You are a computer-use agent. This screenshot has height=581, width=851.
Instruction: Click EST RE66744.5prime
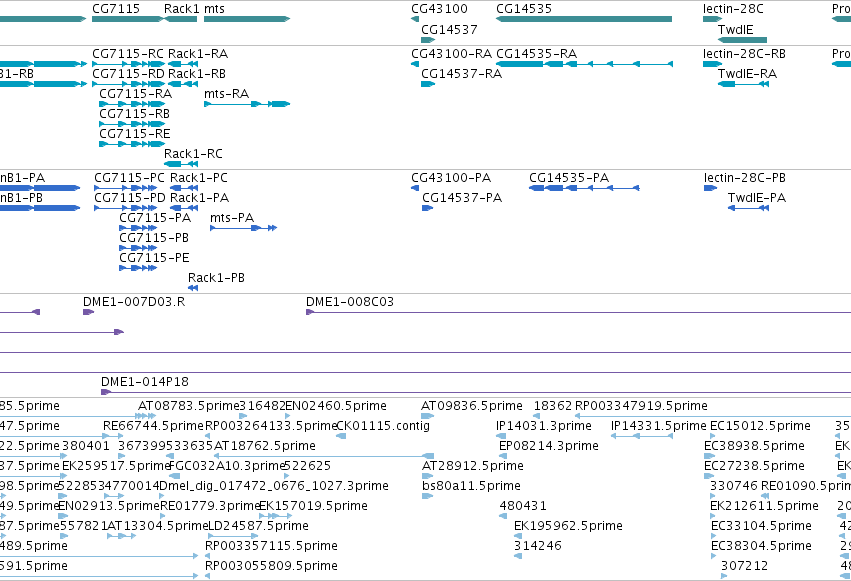coord(153,426)
